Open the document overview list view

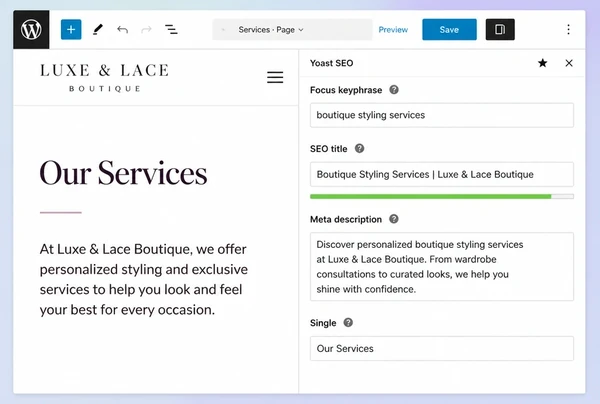tap(171, 29)
